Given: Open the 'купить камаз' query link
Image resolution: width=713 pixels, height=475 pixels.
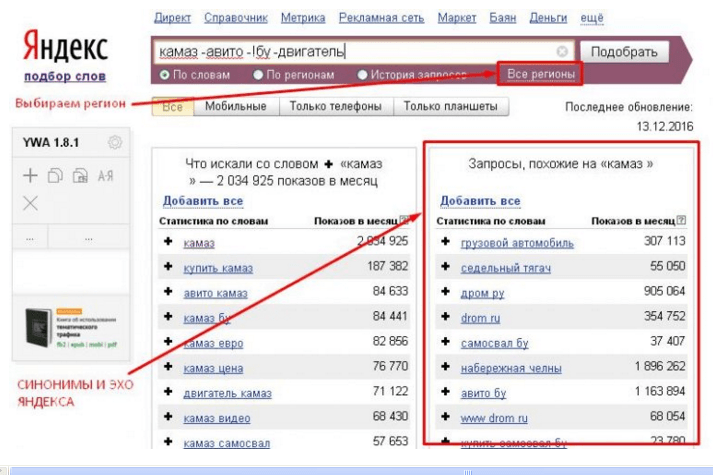Looking at the screenshot, I should click(x=218, y=269).
